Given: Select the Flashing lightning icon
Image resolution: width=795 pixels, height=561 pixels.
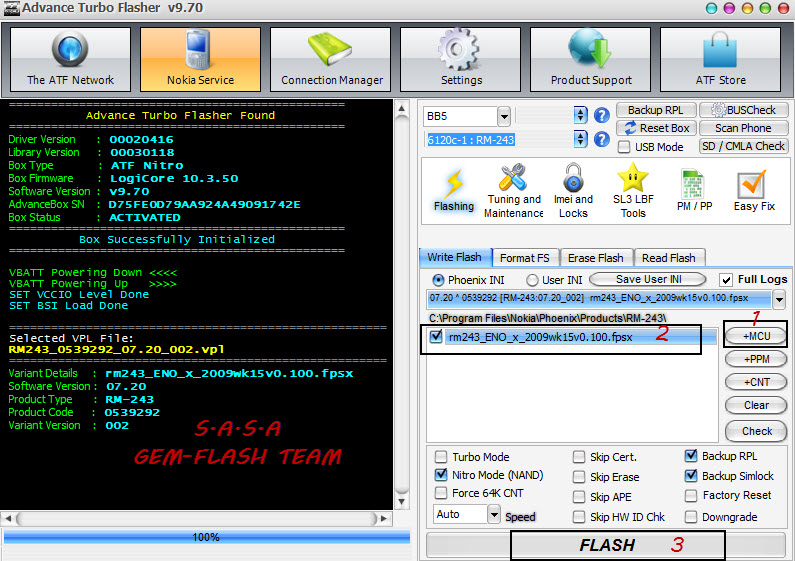Looking at the screenshot, I should (x=454, y=190).
